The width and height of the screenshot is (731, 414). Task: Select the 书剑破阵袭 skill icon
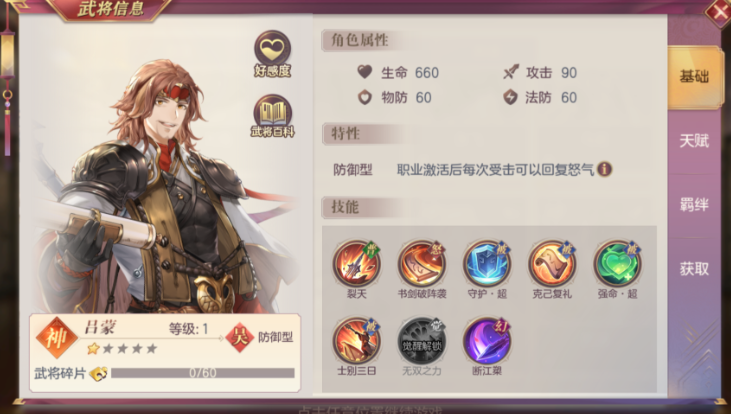pos(422,263)
